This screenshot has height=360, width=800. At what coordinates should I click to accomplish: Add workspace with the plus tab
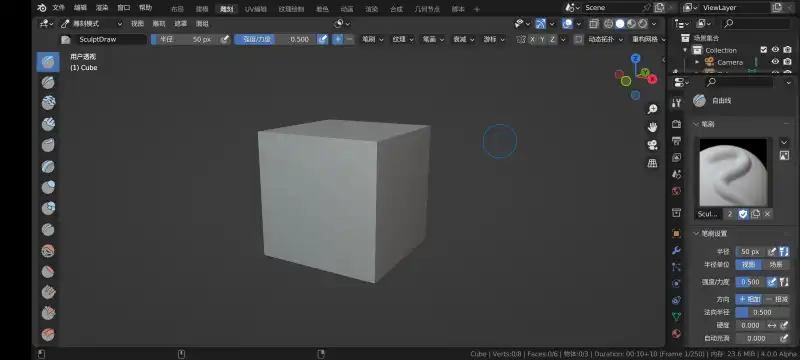click(477, 9)
